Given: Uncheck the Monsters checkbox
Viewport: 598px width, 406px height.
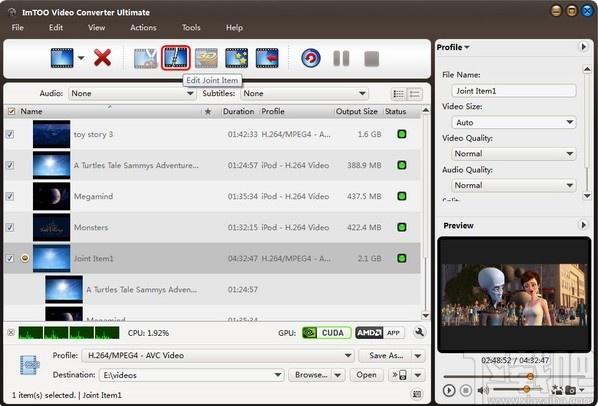Looking at the screenshot, I should [x=10, y=227].
